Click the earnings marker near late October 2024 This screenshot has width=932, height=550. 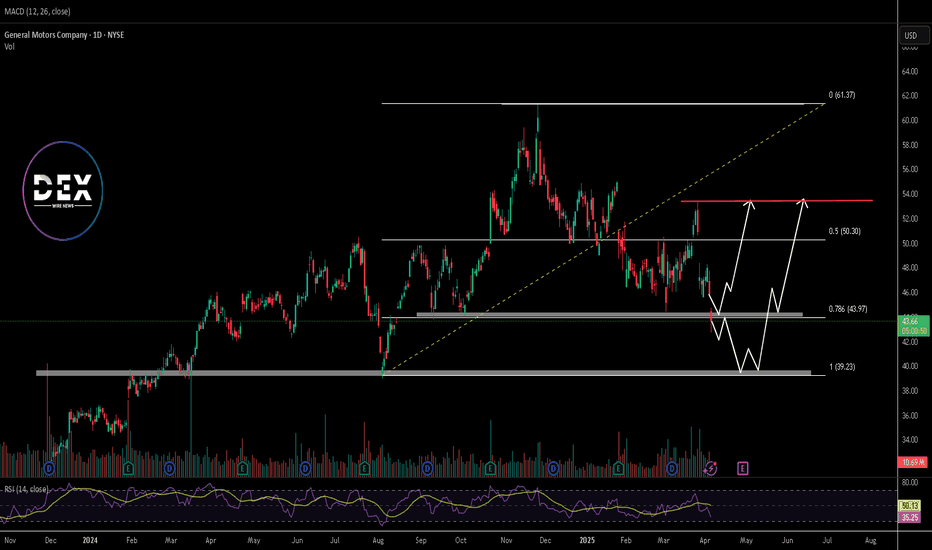coord(490,469)
